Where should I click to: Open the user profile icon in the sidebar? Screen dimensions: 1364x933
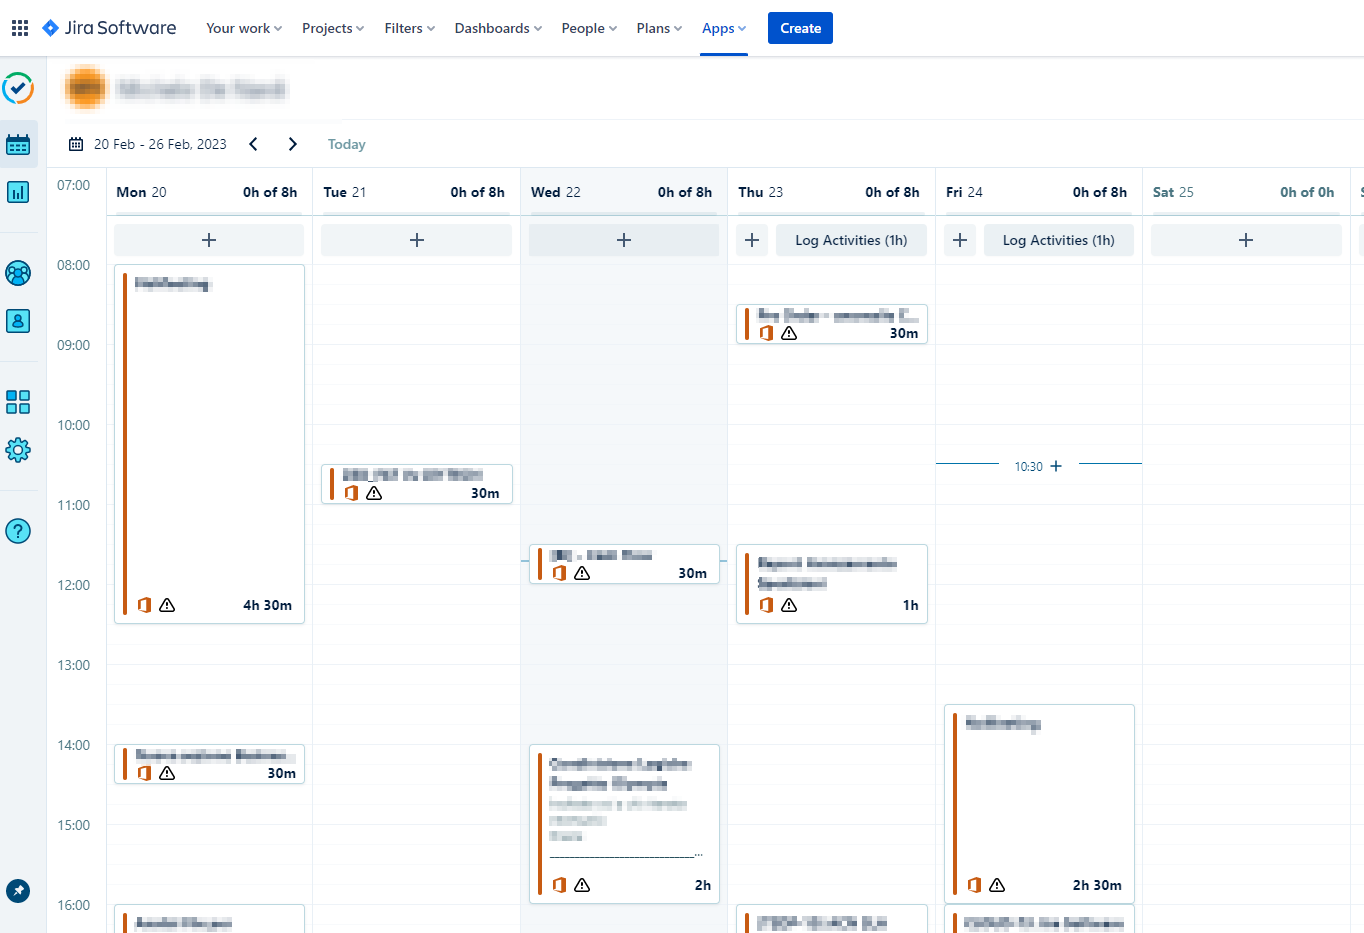pyautogui.click(x=18, y=321)
